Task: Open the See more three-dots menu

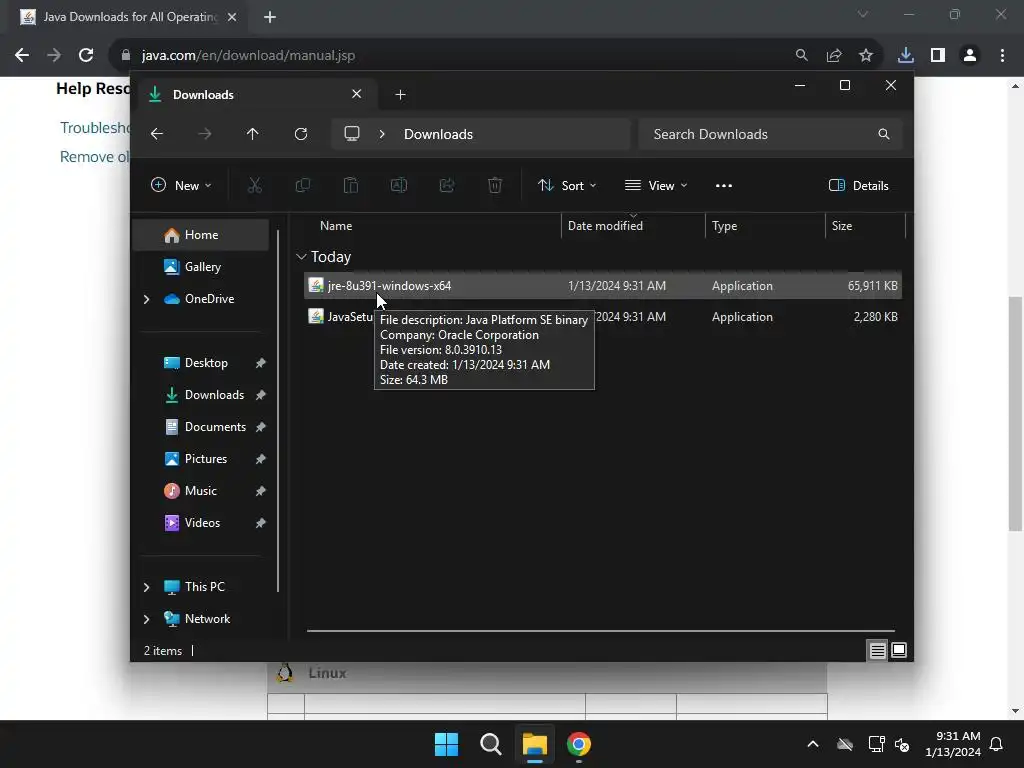Action: pyautogui.click(x=724, y=185)
